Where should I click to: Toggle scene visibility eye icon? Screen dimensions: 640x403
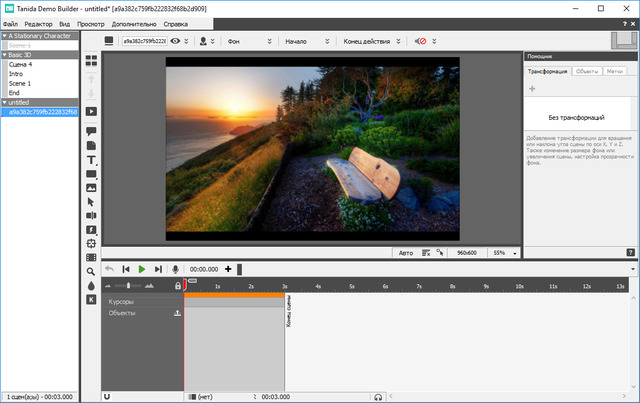coord(175,41)
